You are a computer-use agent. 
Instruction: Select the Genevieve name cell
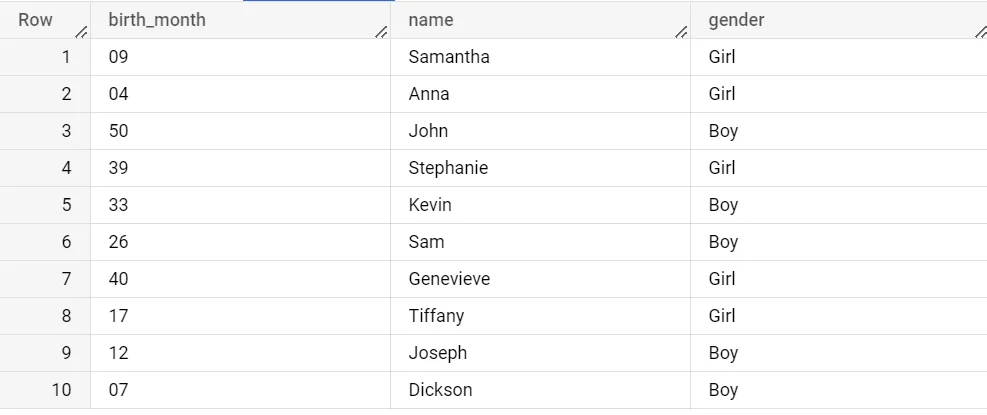449,279
